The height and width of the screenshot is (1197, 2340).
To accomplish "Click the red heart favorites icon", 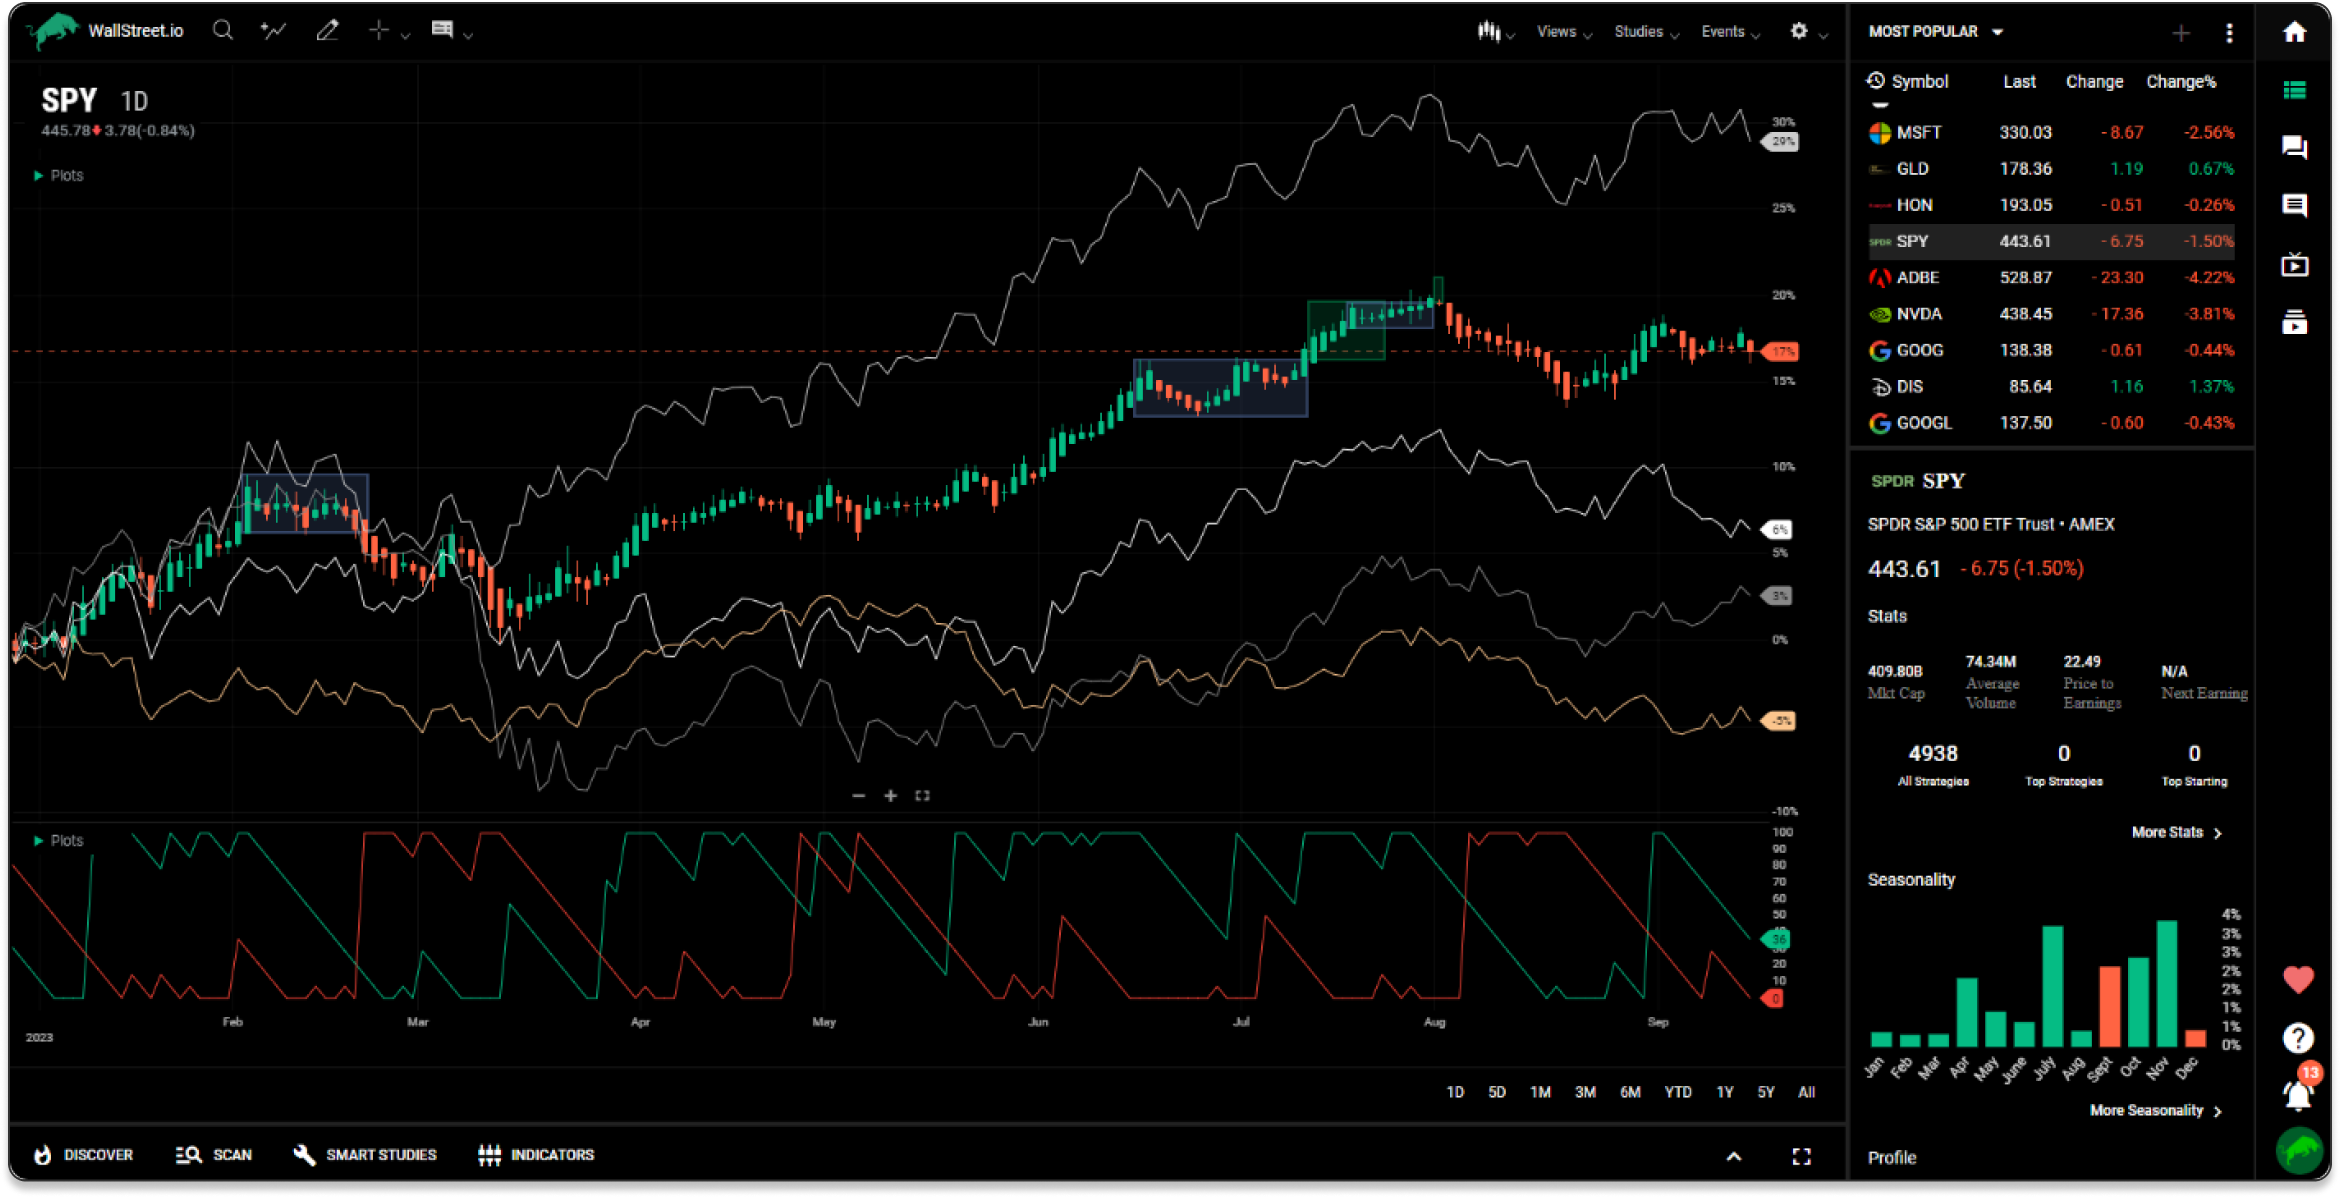I will [x=2298, y=979].
